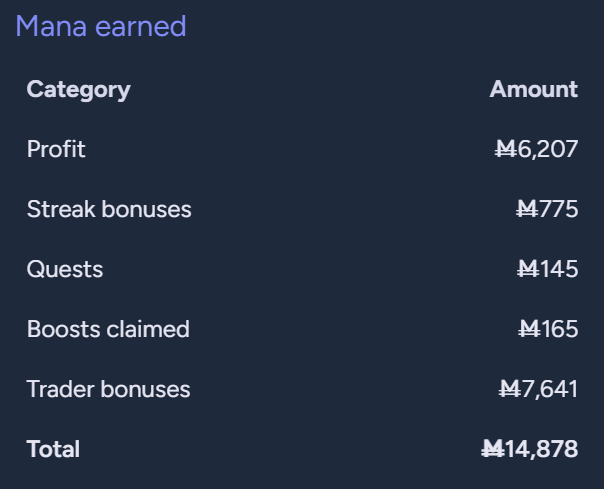The height and width of the screenshot is (489, 604).
Task: Click the Quests row label
Action: tap(65, 269)
